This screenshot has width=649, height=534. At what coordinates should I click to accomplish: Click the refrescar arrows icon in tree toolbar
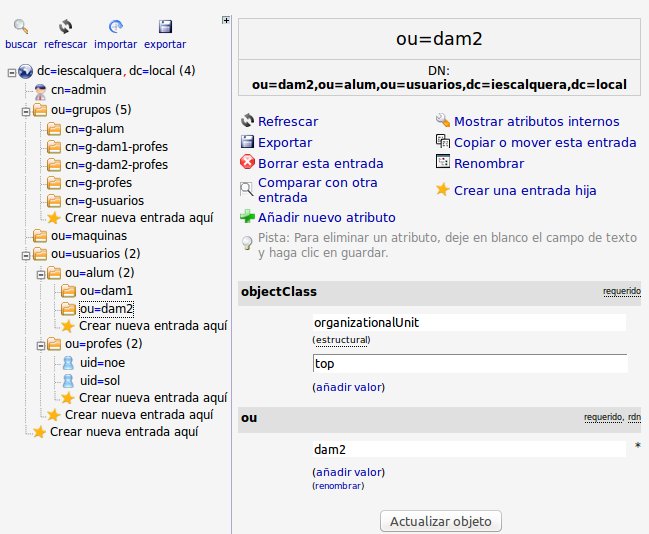[65, 27]
